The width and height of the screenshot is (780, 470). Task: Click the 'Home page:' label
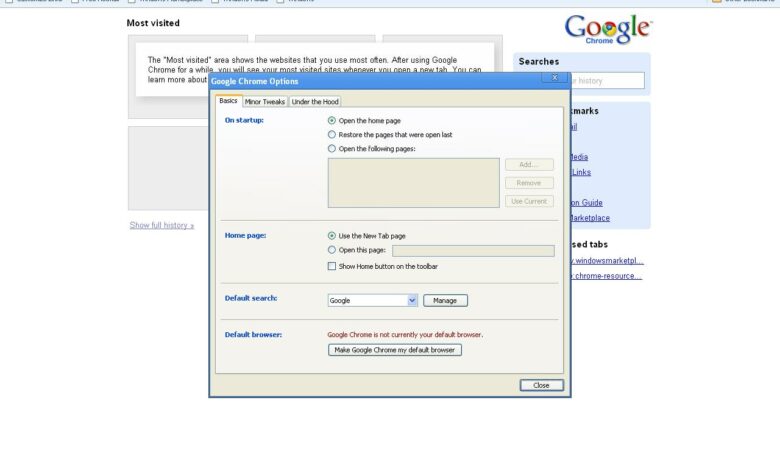pos(245,235)
